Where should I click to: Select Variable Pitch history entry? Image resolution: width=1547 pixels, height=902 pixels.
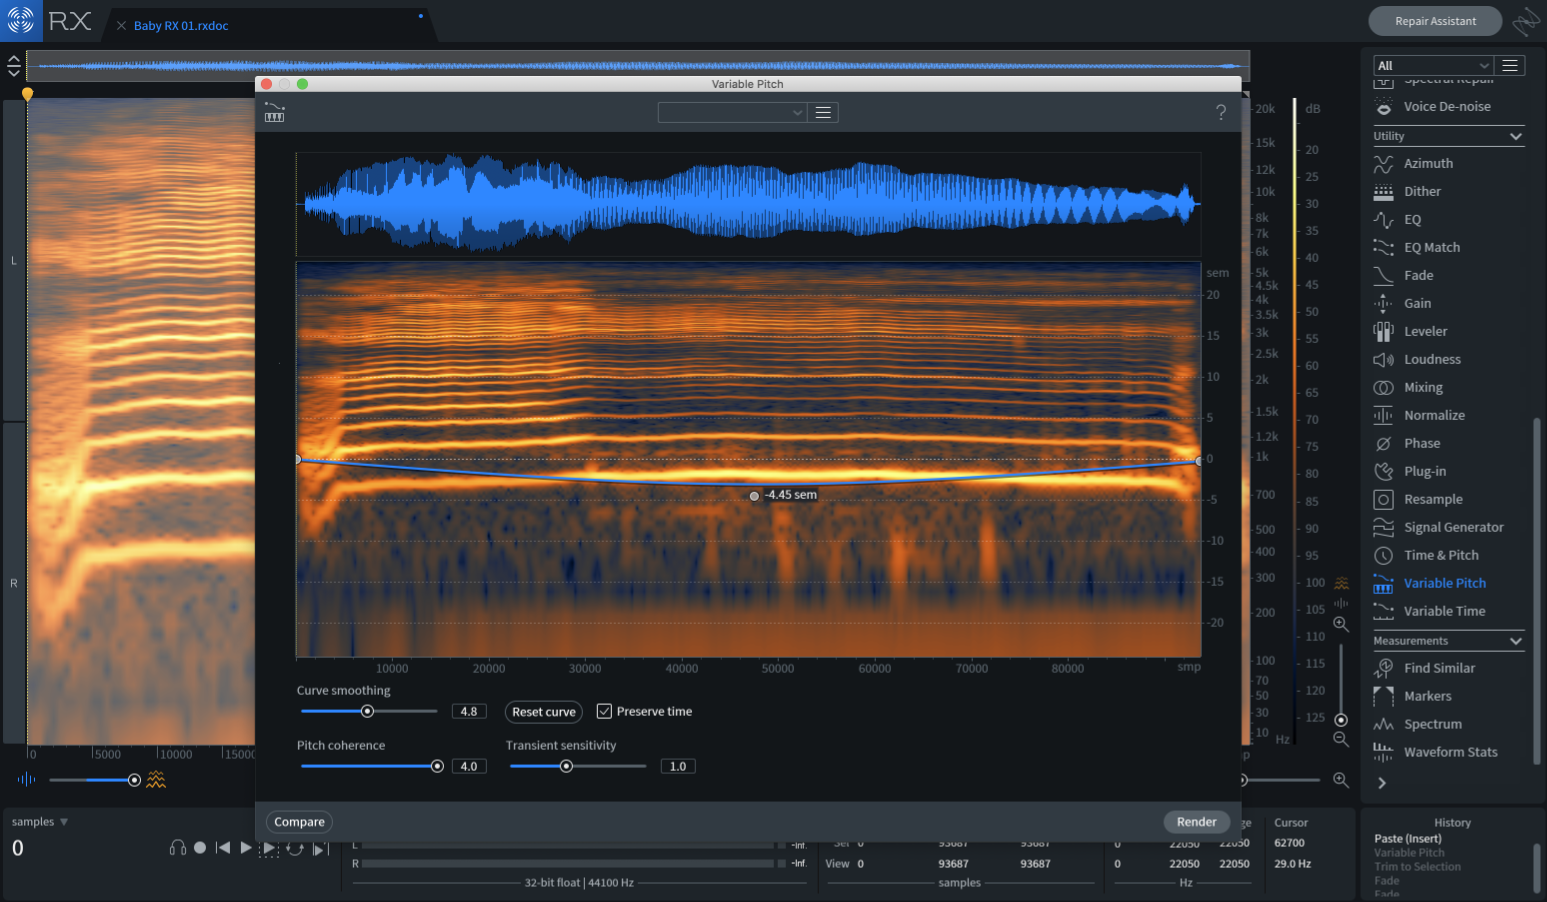(1409, 853)
